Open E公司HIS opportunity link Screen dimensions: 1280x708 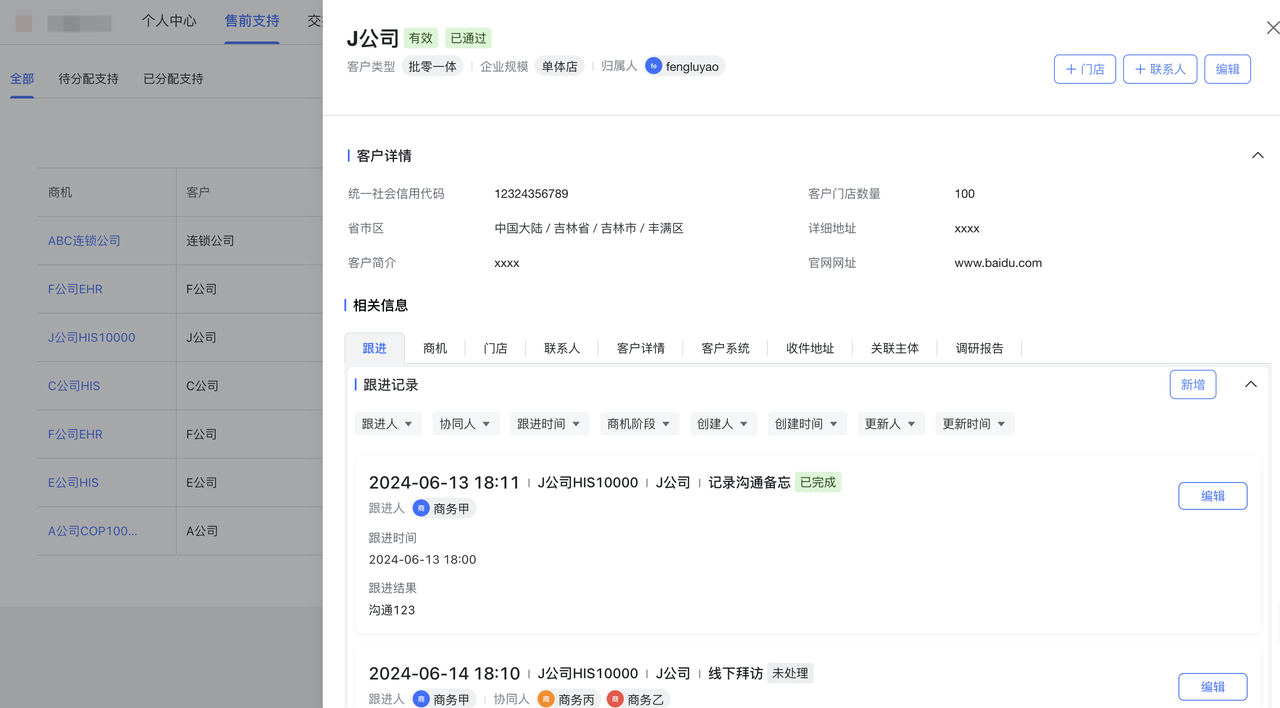tap(73, 483)
